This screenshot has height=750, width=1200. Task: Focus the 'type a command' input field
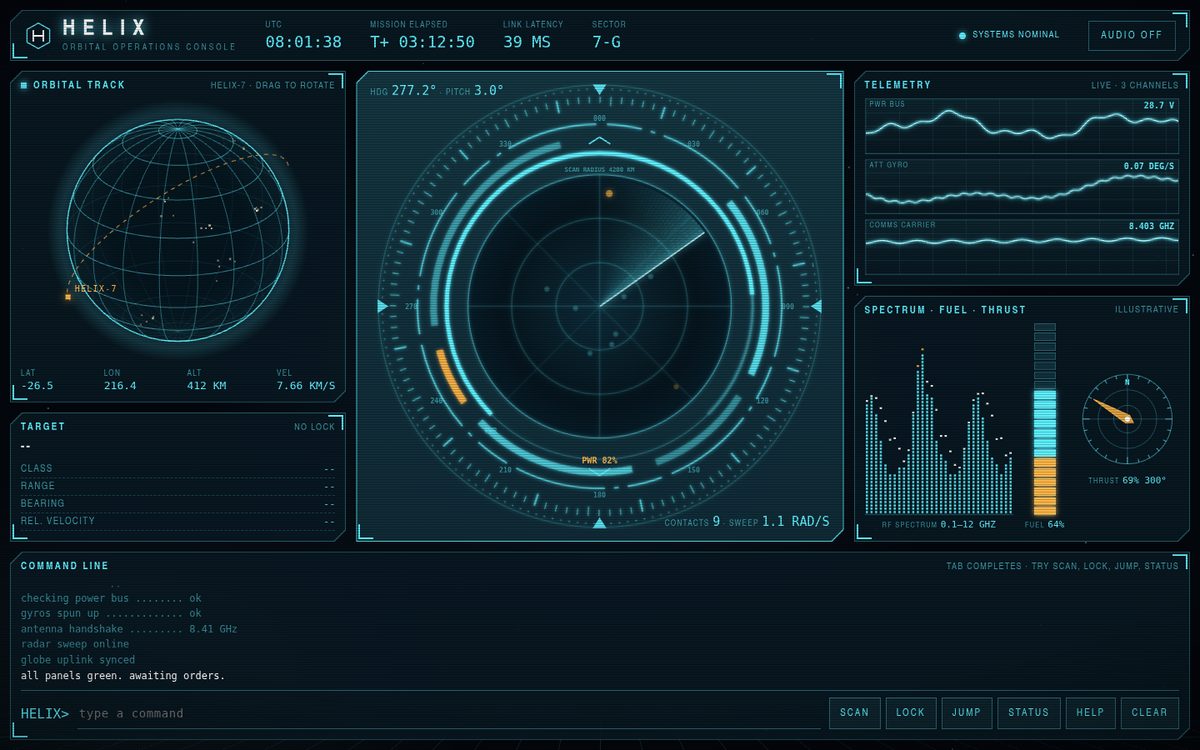pos(448,713)
